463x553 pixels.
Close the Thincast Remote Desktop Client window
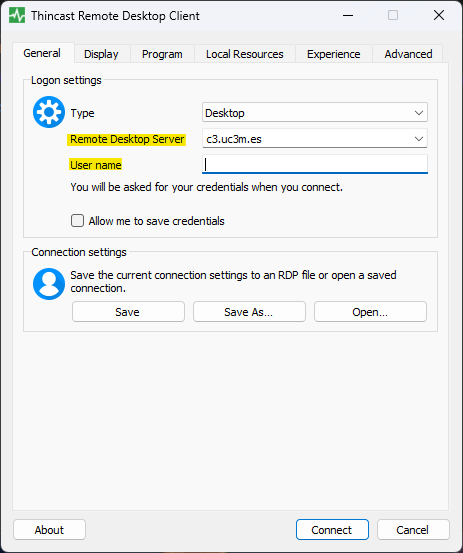coord(439,15)
